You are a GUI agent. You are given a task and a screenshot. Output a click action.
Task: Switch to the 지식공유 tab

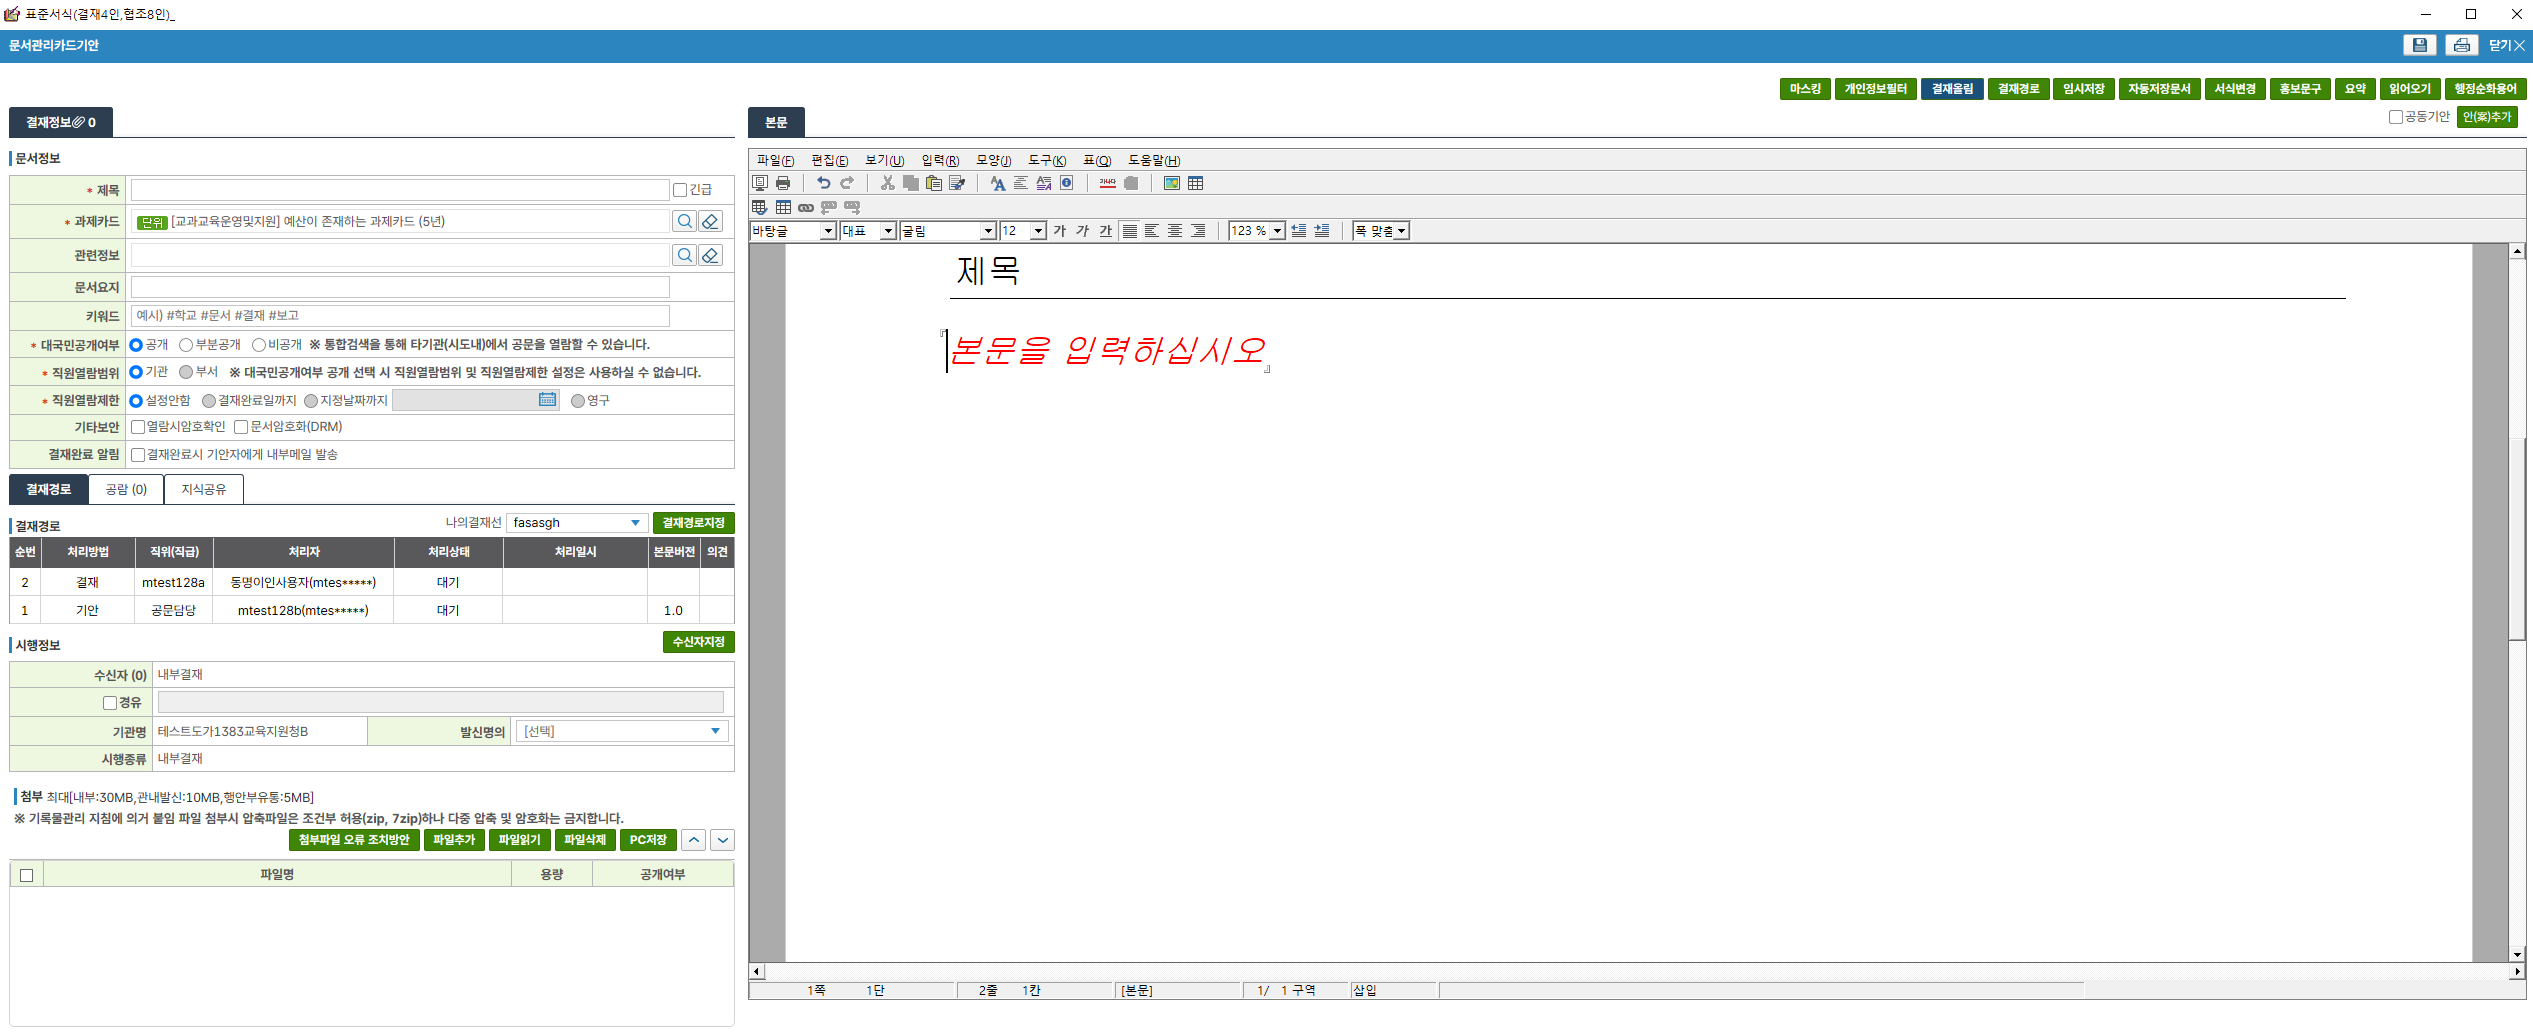pyautogui.click(x=203, y=489)
